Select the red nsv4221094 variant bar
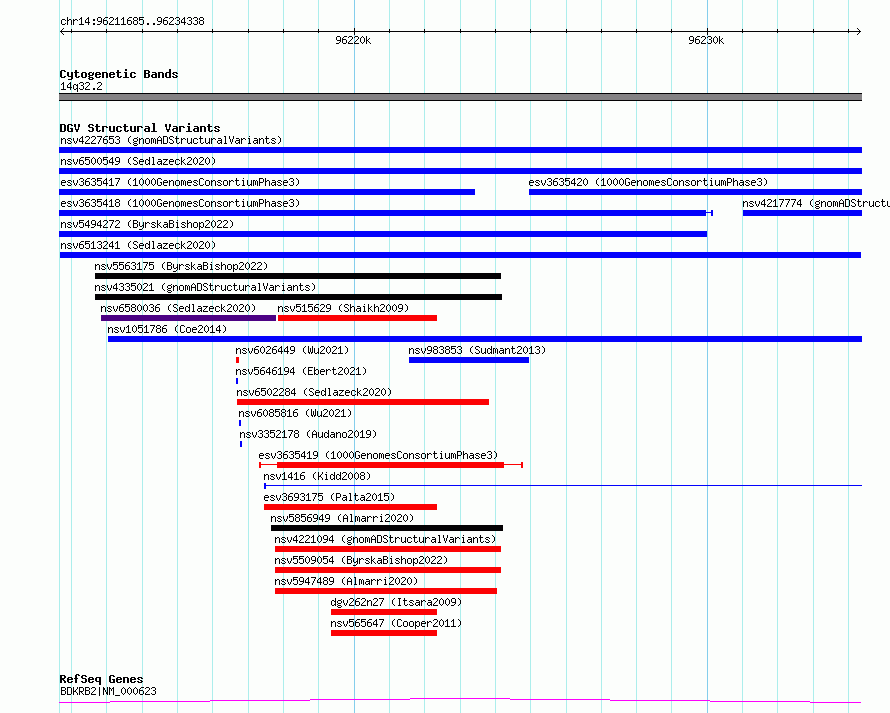The image size is (890, 713). 388,549
